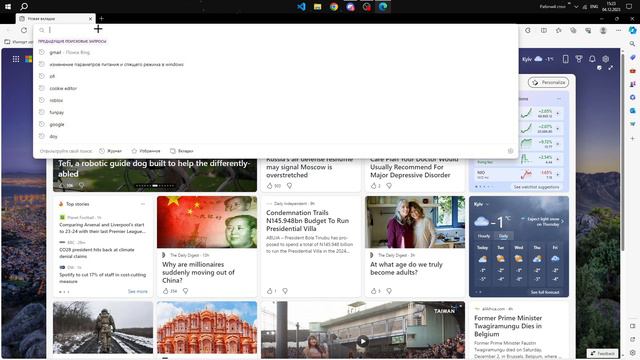This screenshot has width=640, height=360.
Task: Select the windows power settings suggestion
Action: point(276,64)
